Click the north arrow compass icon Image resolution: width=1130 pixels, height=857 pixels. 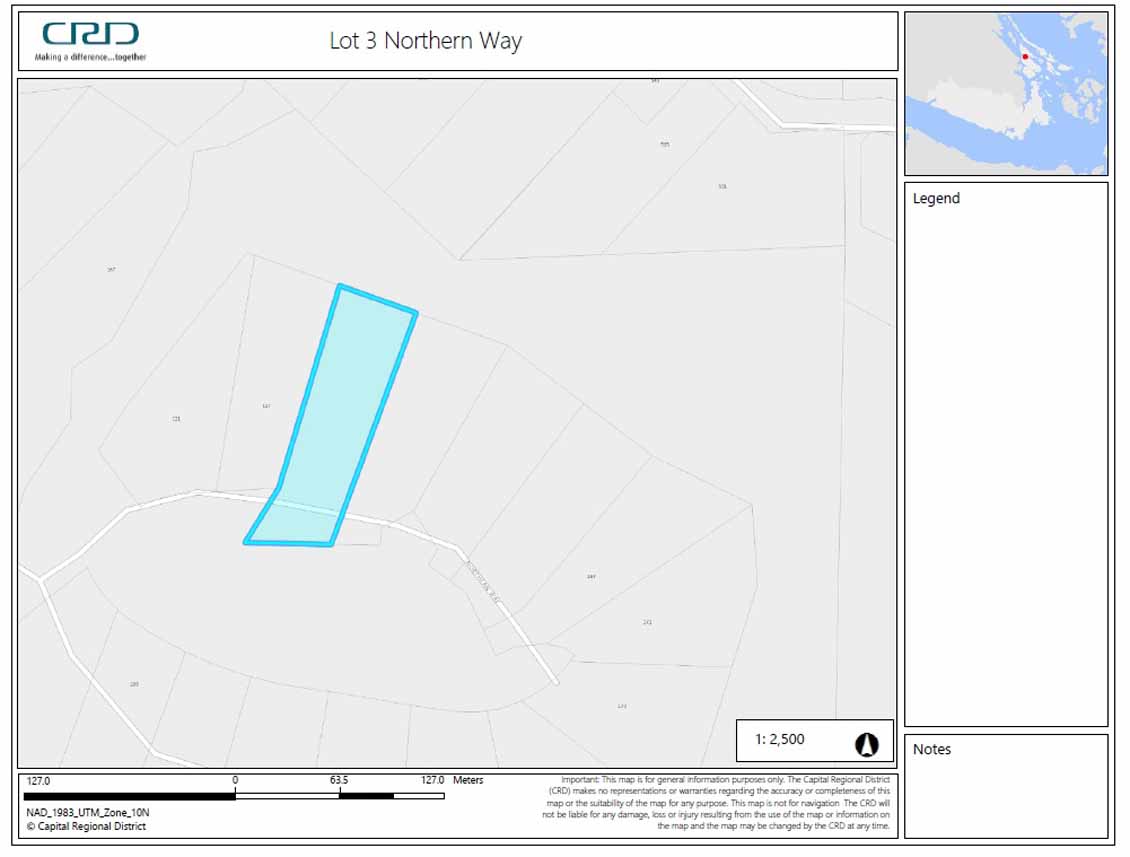[x=866, y=744]
